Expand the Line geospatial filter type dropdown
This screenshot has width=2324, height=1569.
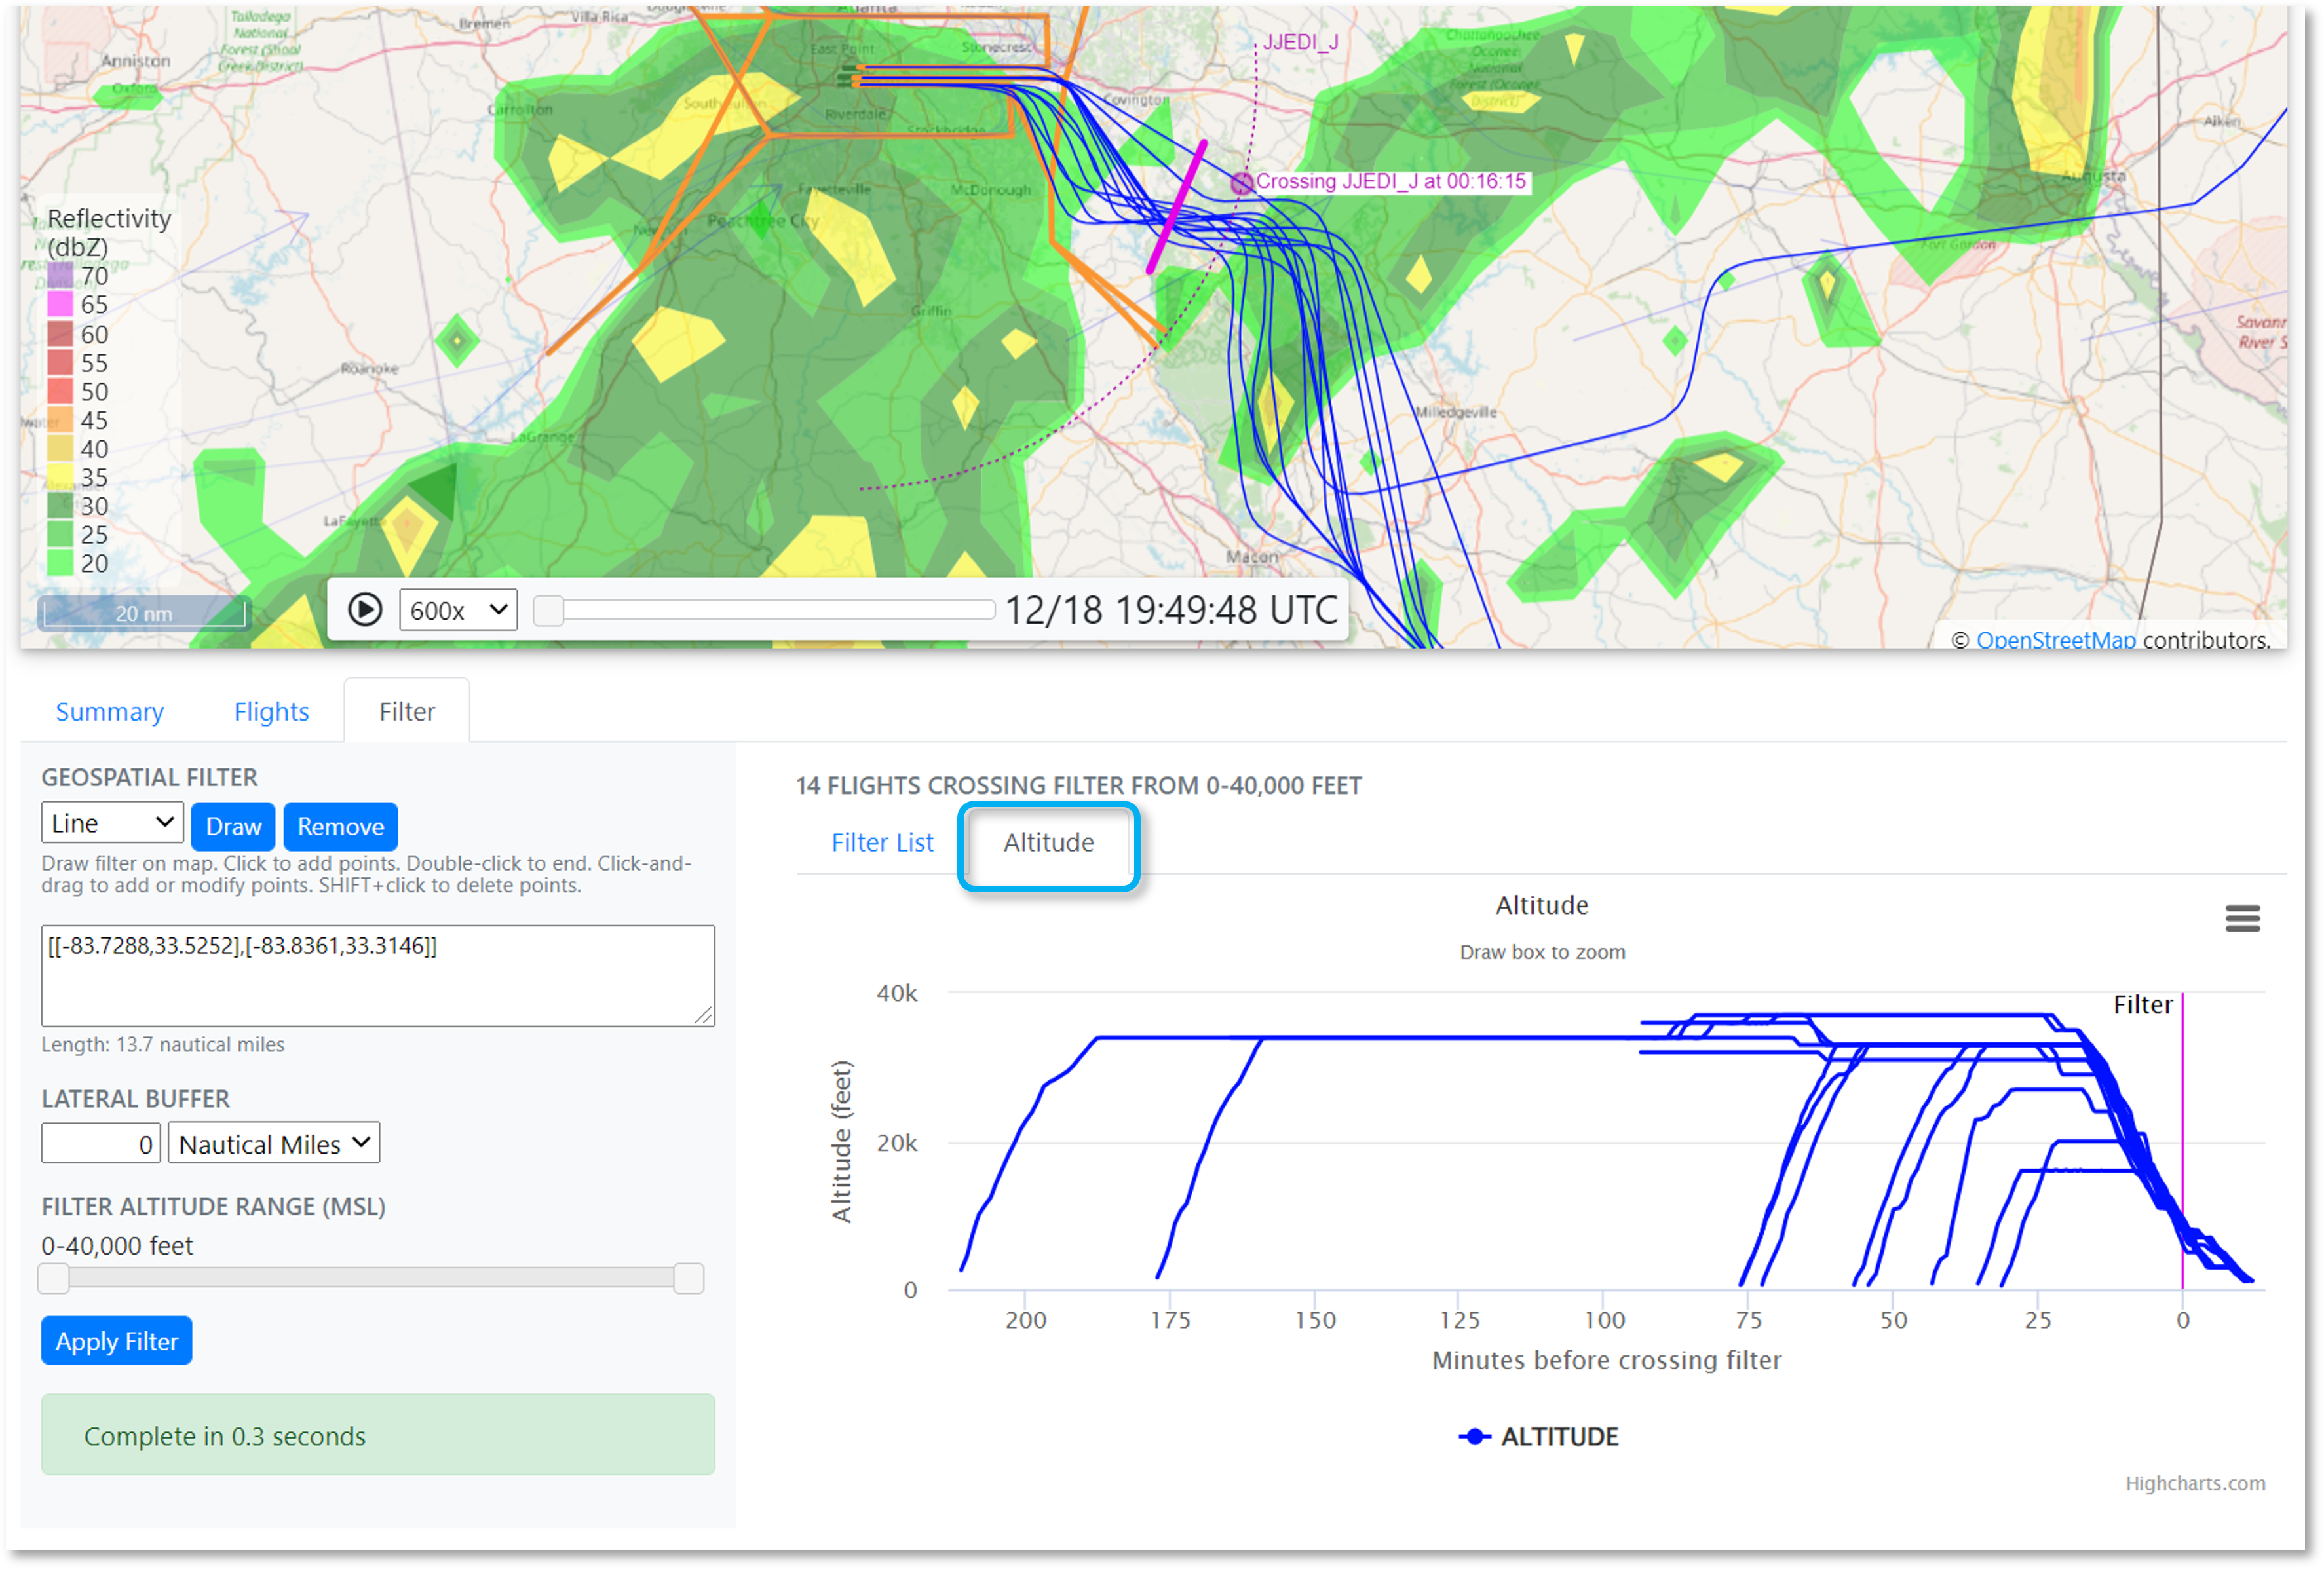pyautogui.click(x=112, y=824)
